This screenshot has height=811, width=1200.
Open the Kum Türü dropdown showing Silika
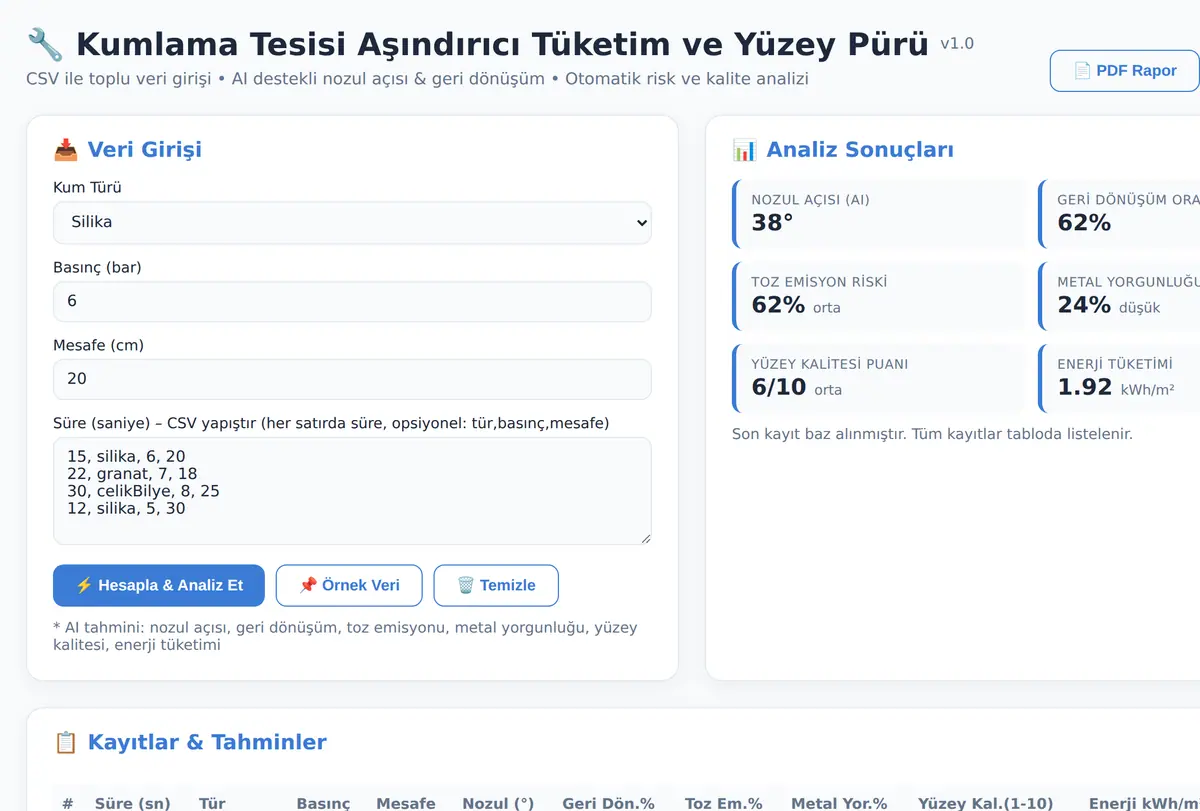(352, 222)
